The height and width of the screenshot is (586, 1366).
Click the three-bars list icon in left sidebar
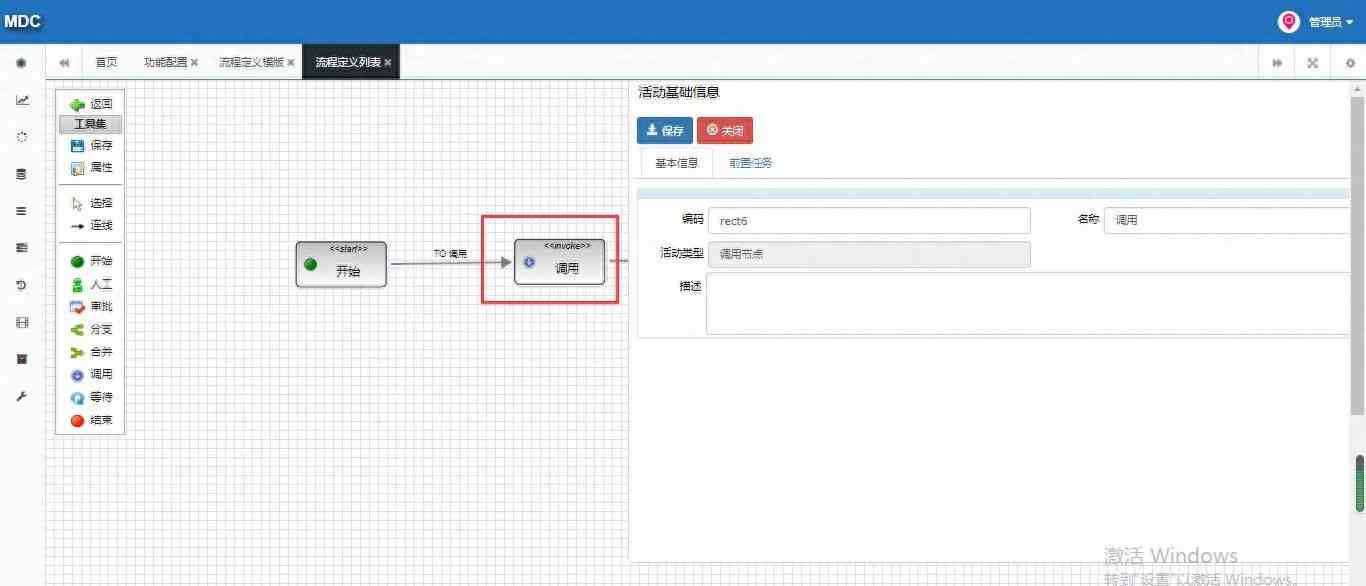tap(22, 211)
